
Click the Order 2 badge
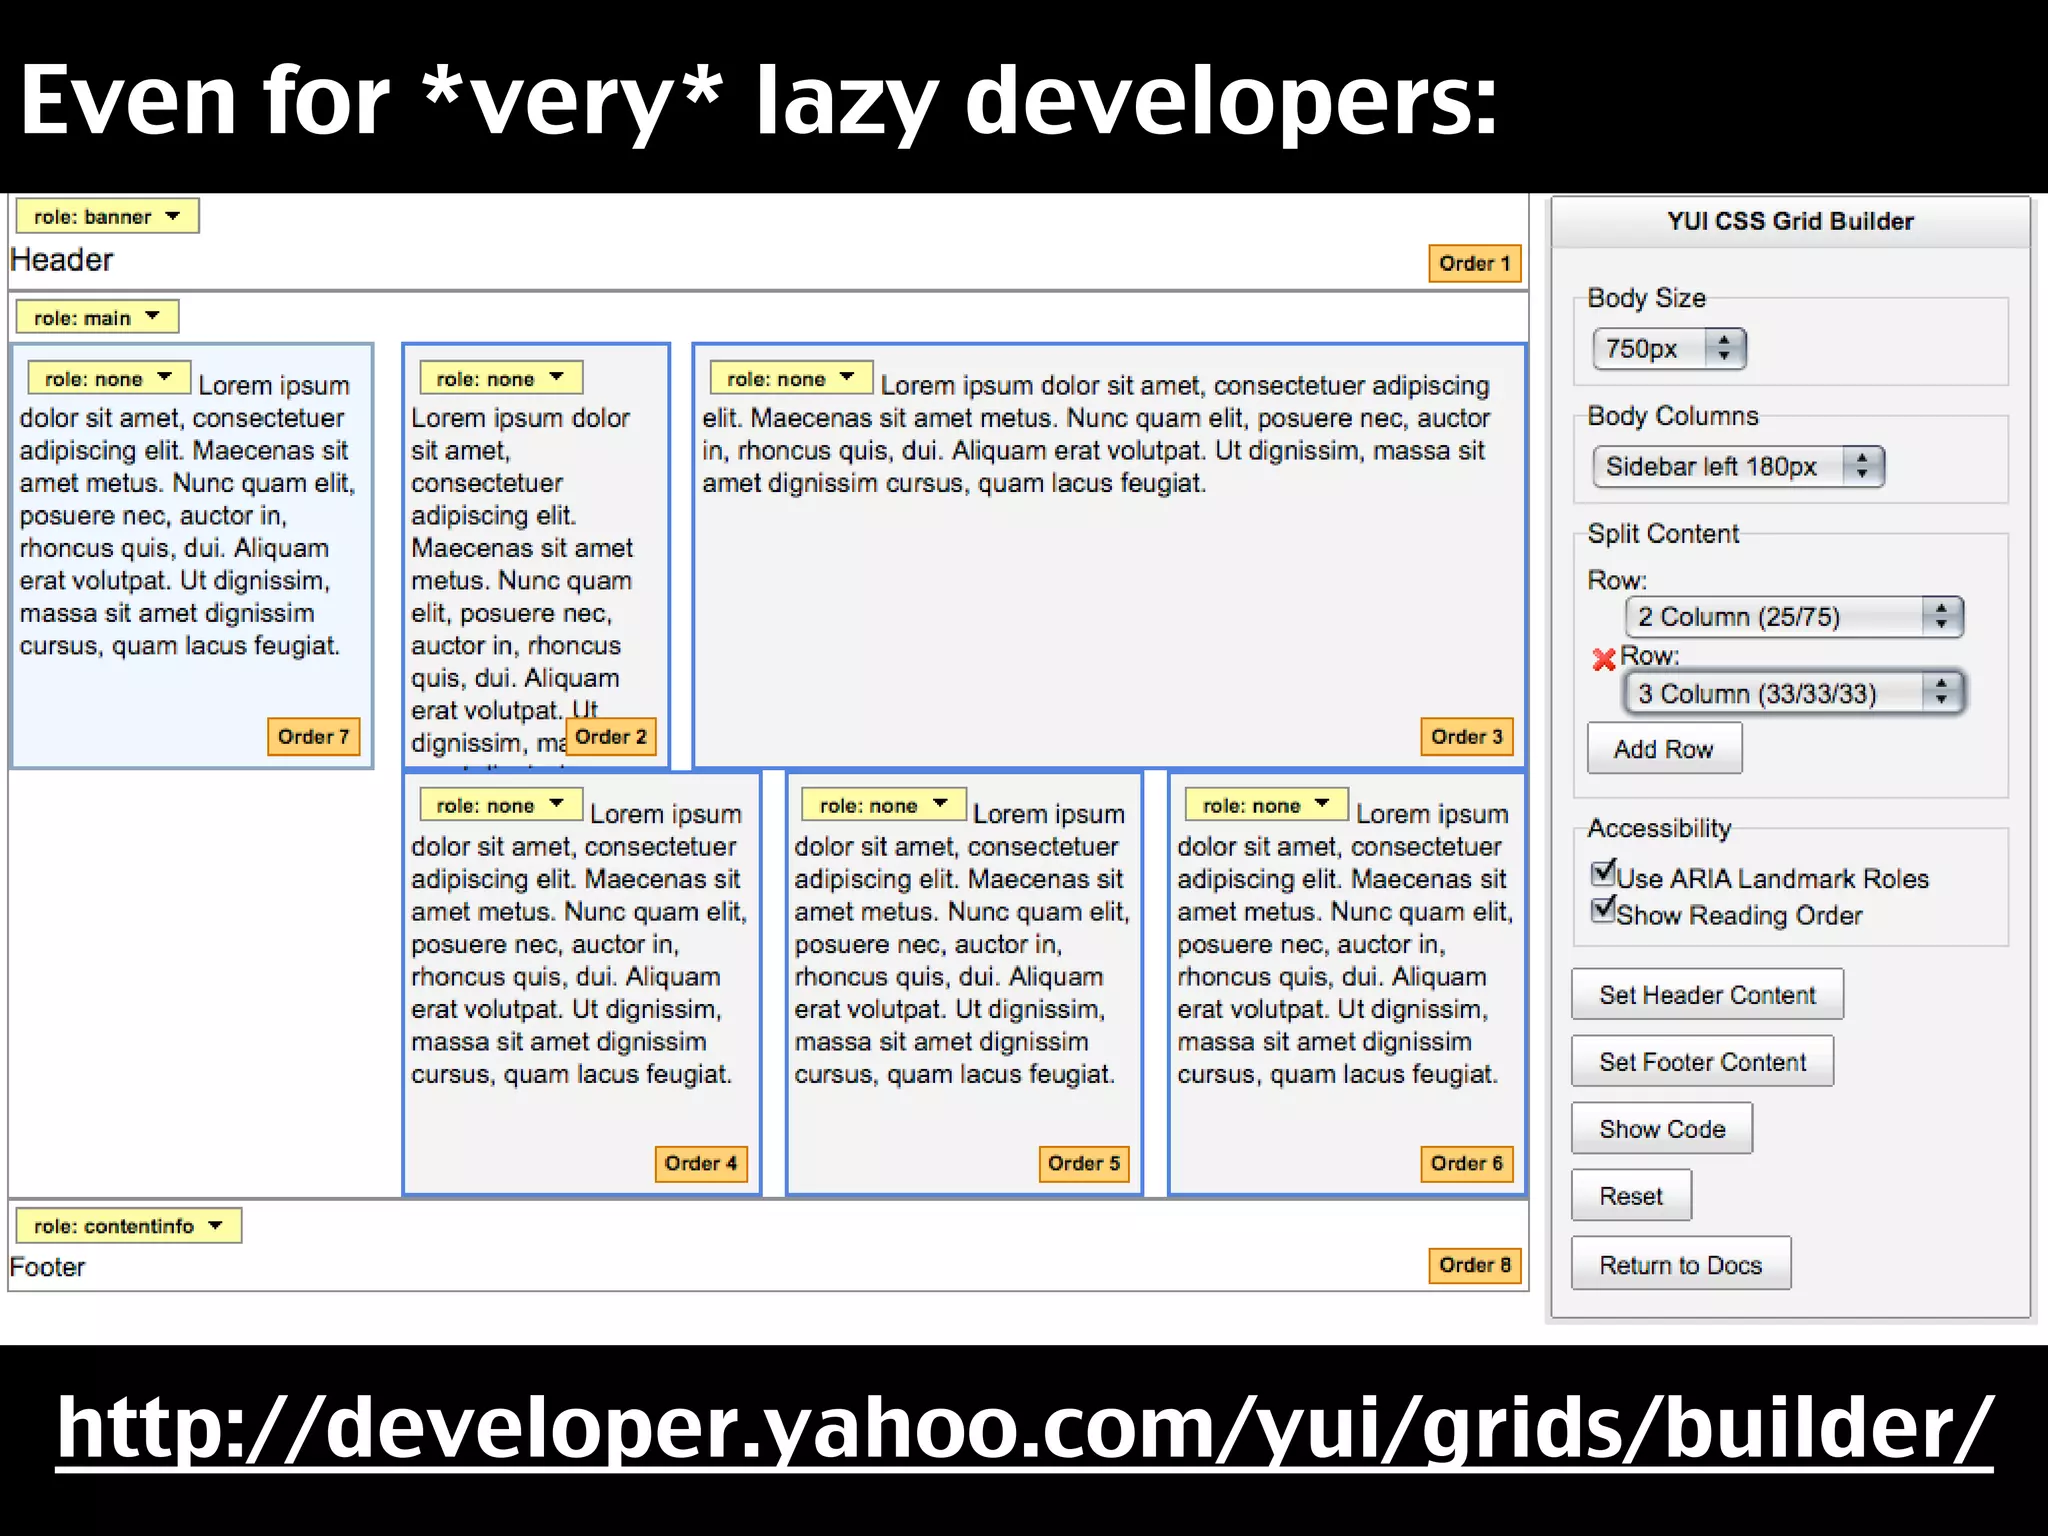611,737
